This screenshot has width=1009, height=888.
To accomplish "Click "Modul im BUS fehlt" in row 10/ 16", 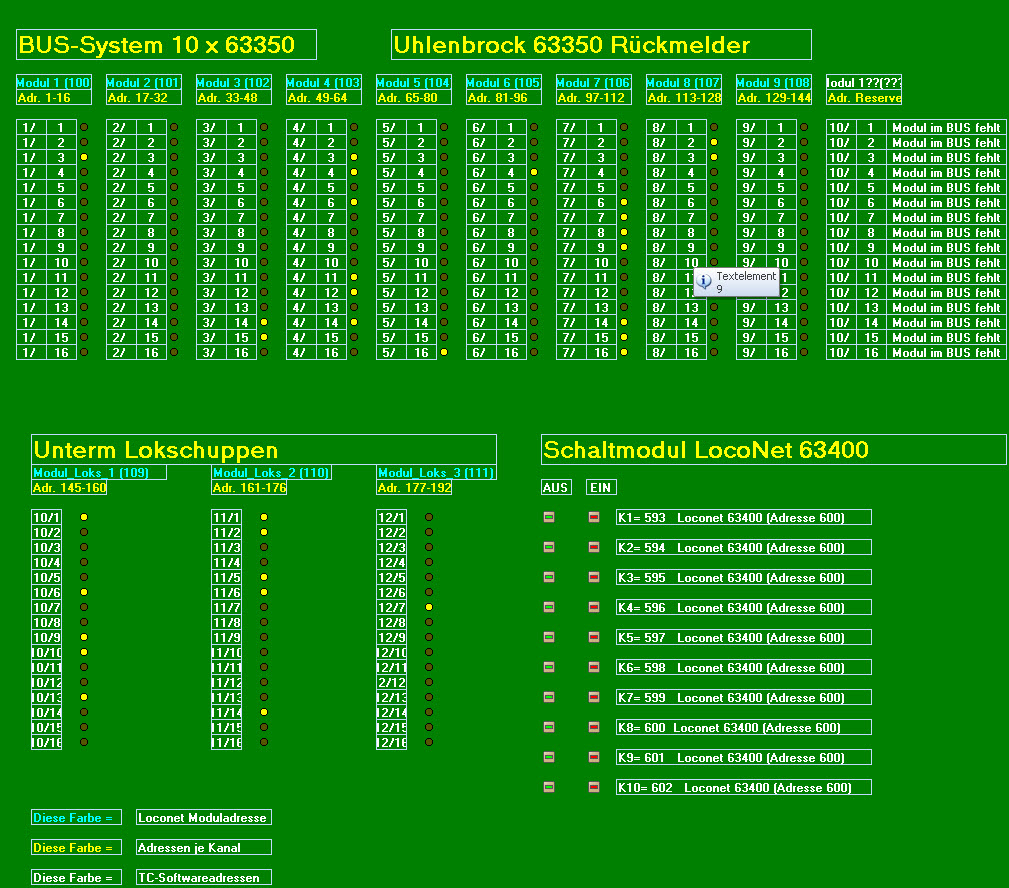I will pyautogui.click(x=946, y=352).
